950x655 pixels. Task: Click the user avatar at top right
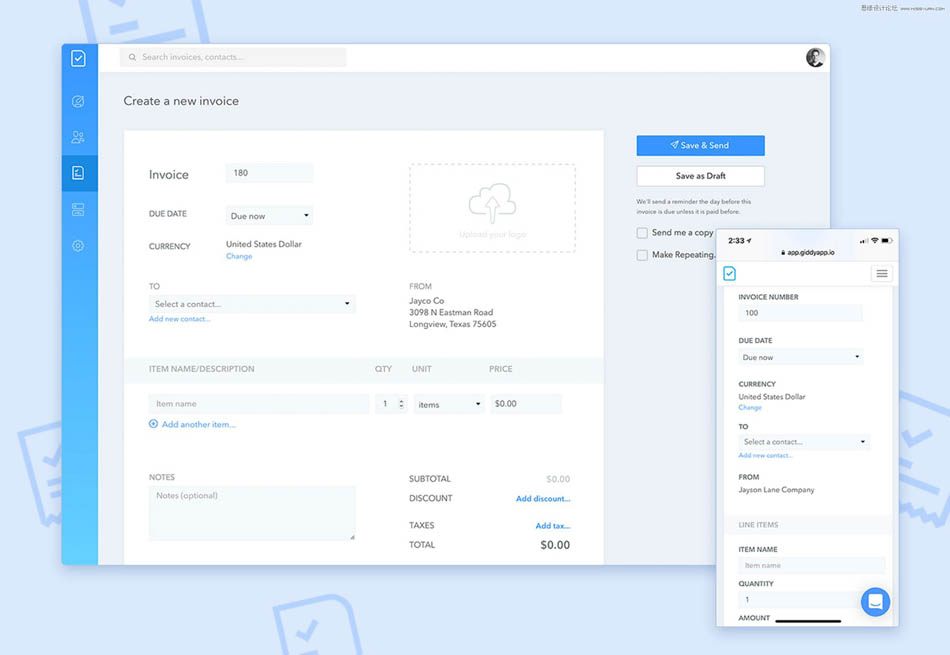click(815, 58)
